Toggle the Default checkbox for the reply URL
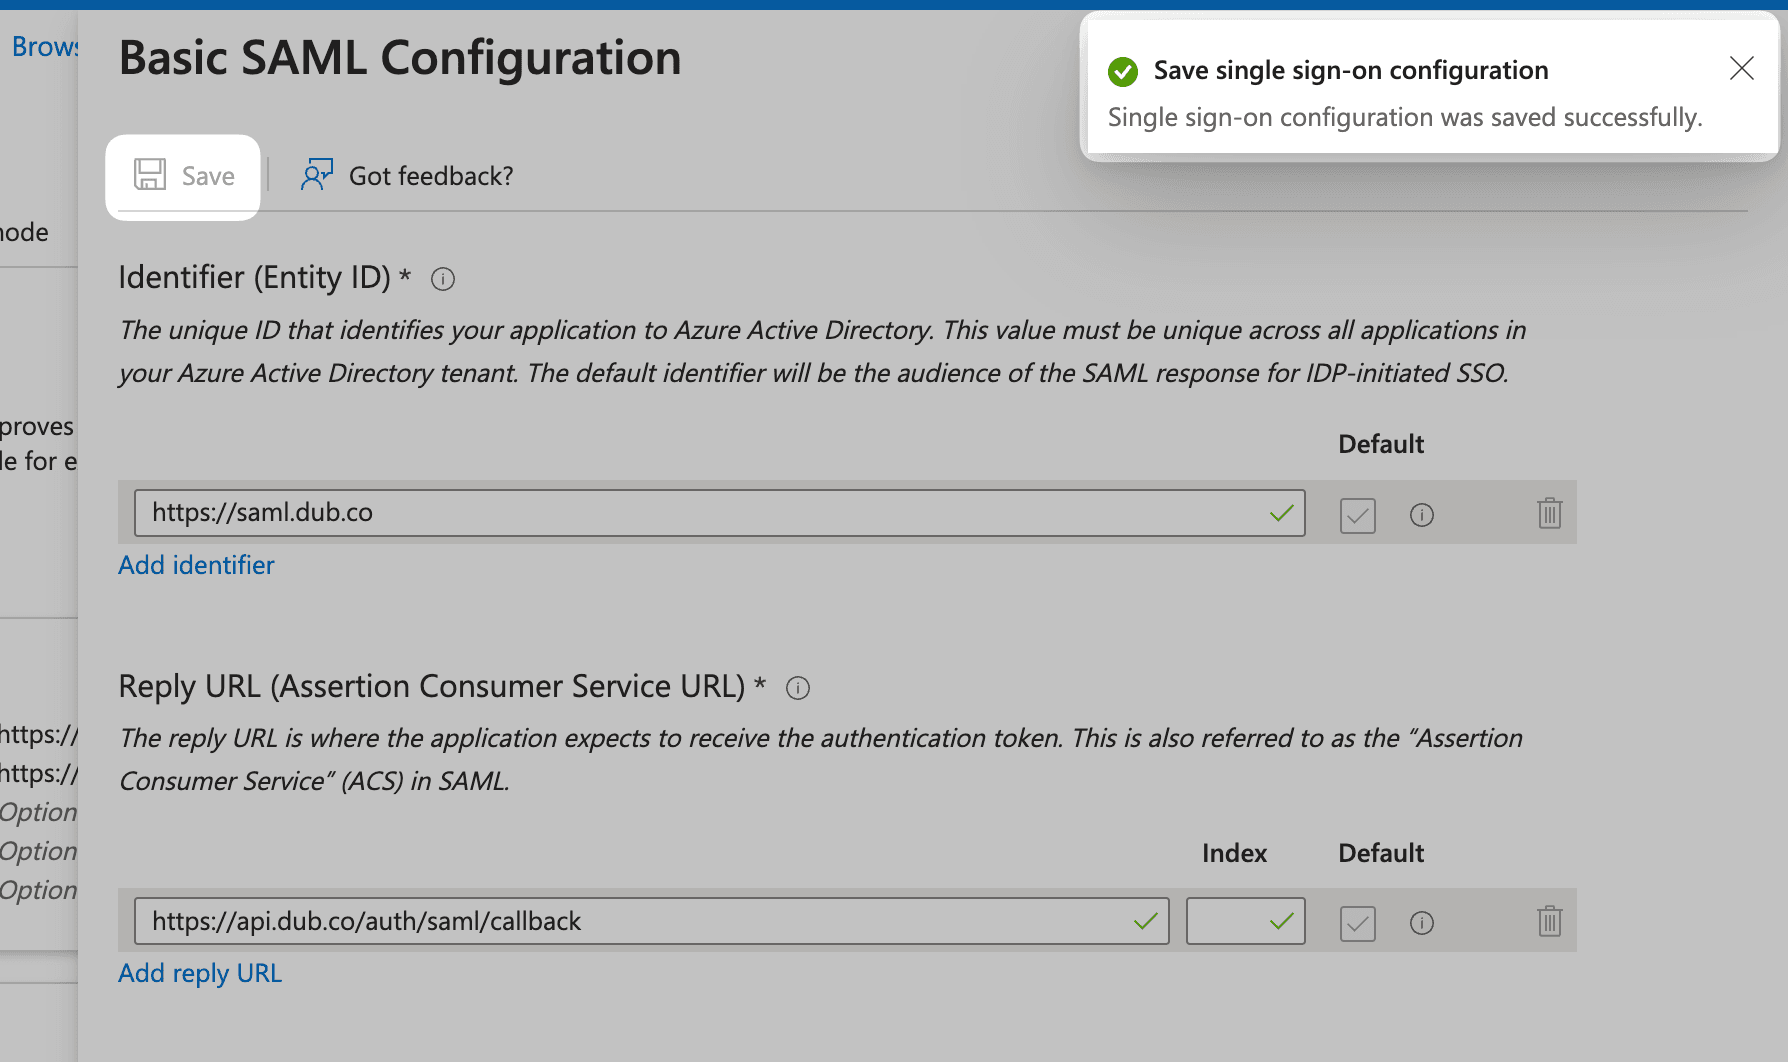 click(x=1356, y=923)
